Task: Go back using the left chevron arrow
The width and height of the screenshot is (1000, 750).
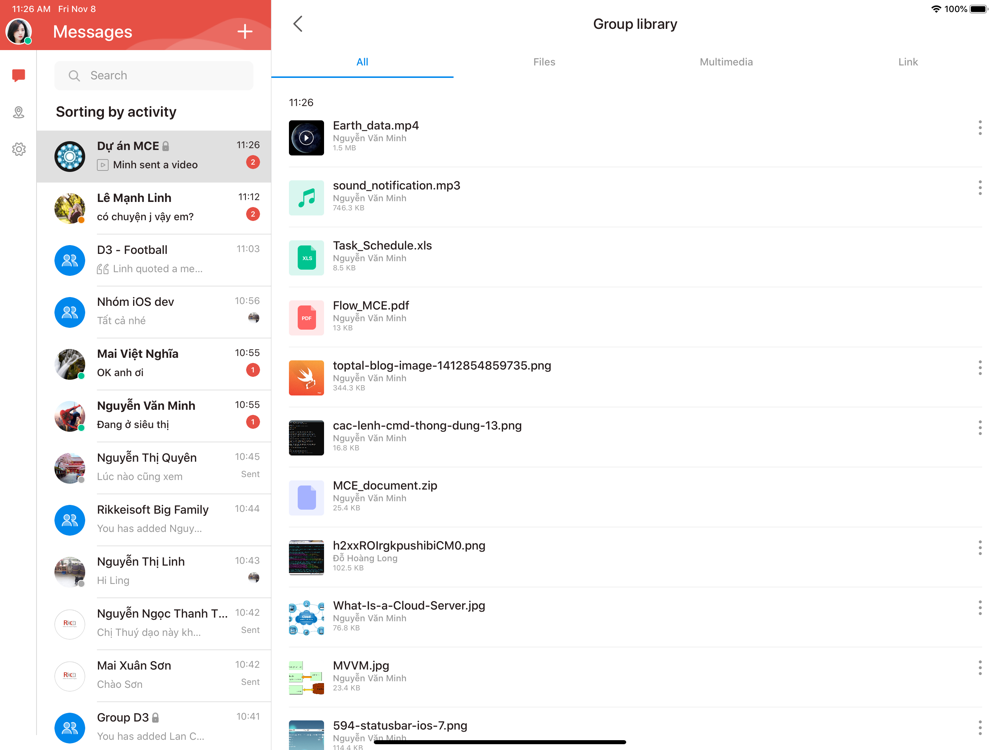Action: [x=298, y=24]
